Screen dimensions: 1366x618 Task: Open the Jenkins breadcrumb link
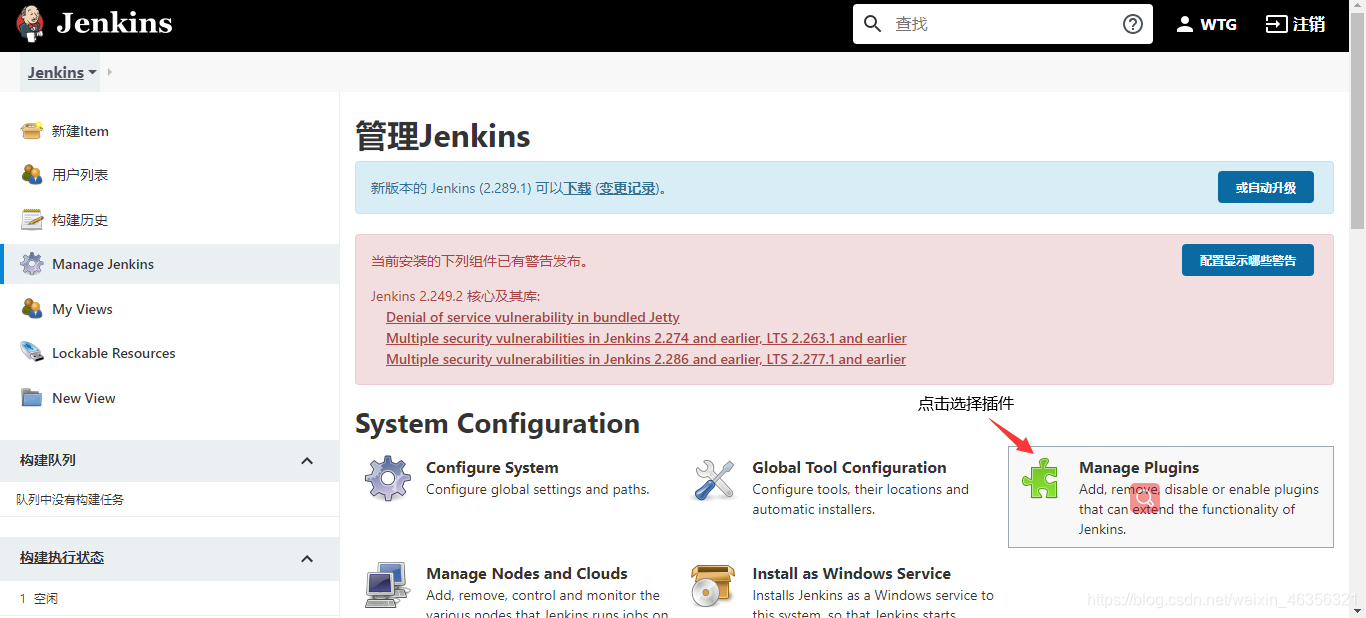pos(56,72)
